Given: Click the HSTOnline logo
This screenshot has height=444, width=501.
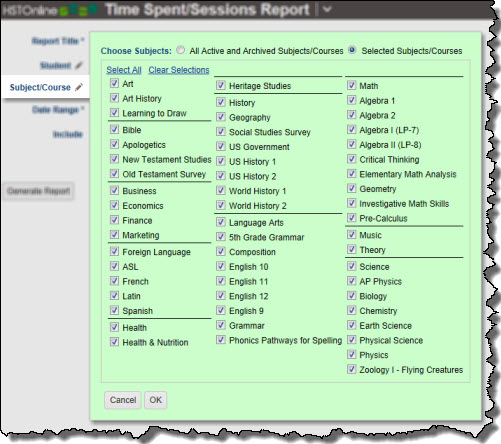Looking at the screenshot, I should (49, 10).
